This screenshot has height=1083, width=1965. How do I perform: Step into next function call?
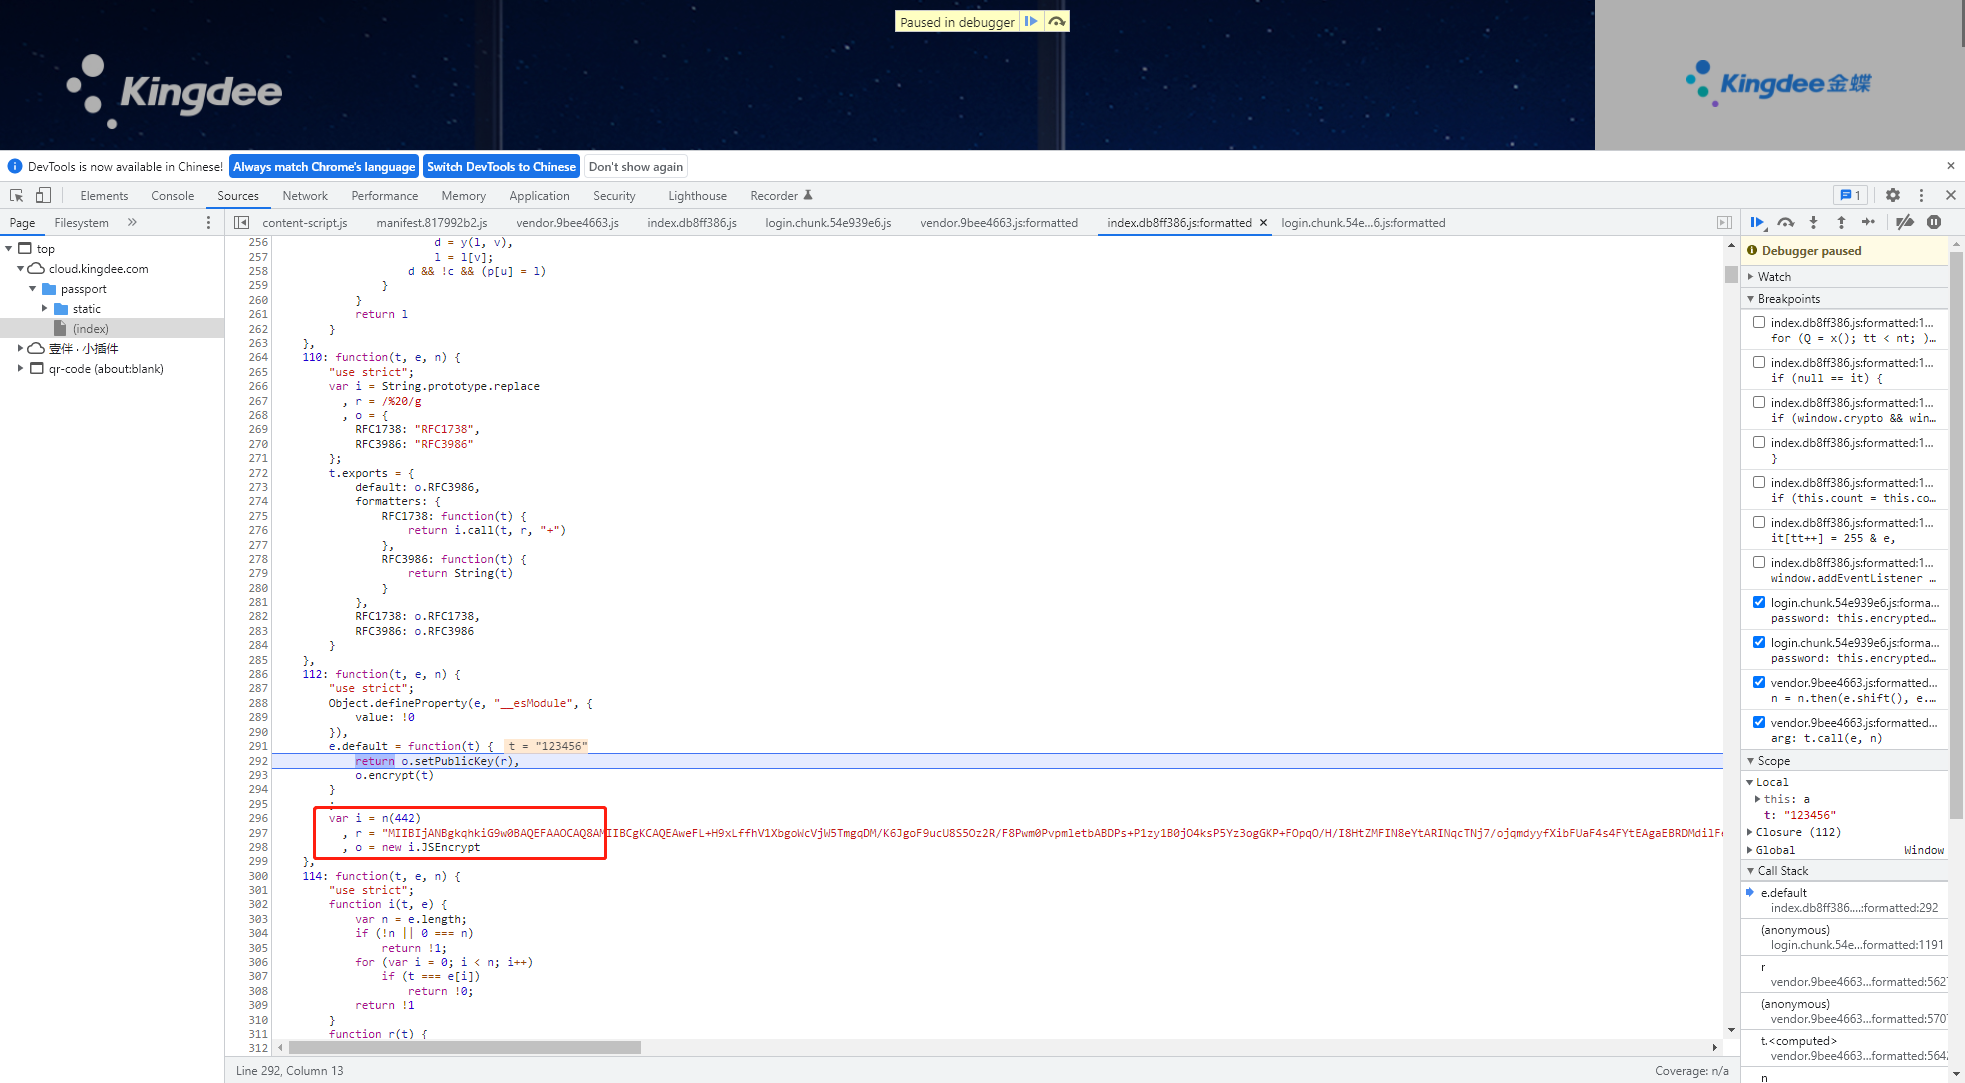(1813, 222)
